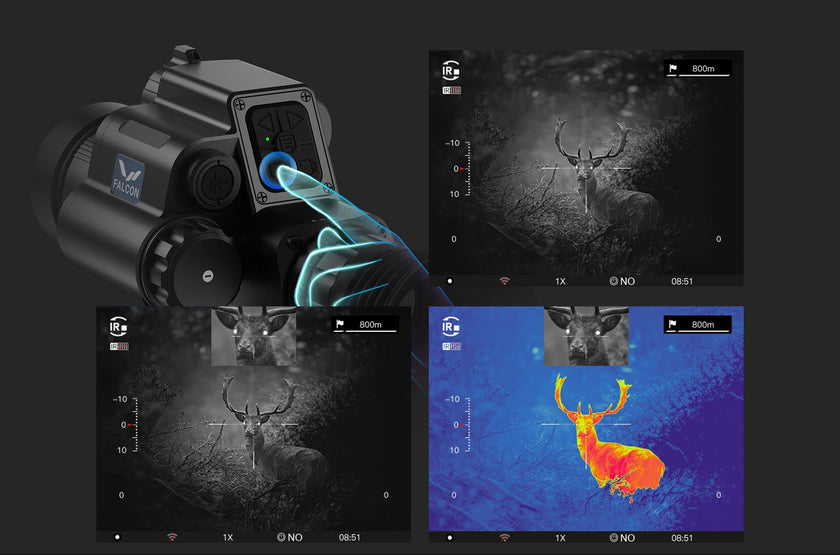
Task: Click 08:51 clock in top-right grayscale view
Action: point(682,281)
